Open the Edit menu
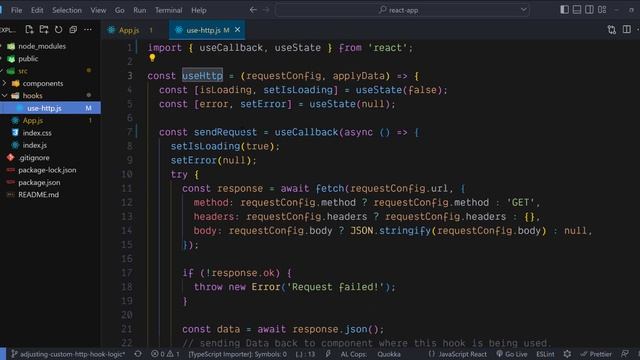 click(37, 10)
